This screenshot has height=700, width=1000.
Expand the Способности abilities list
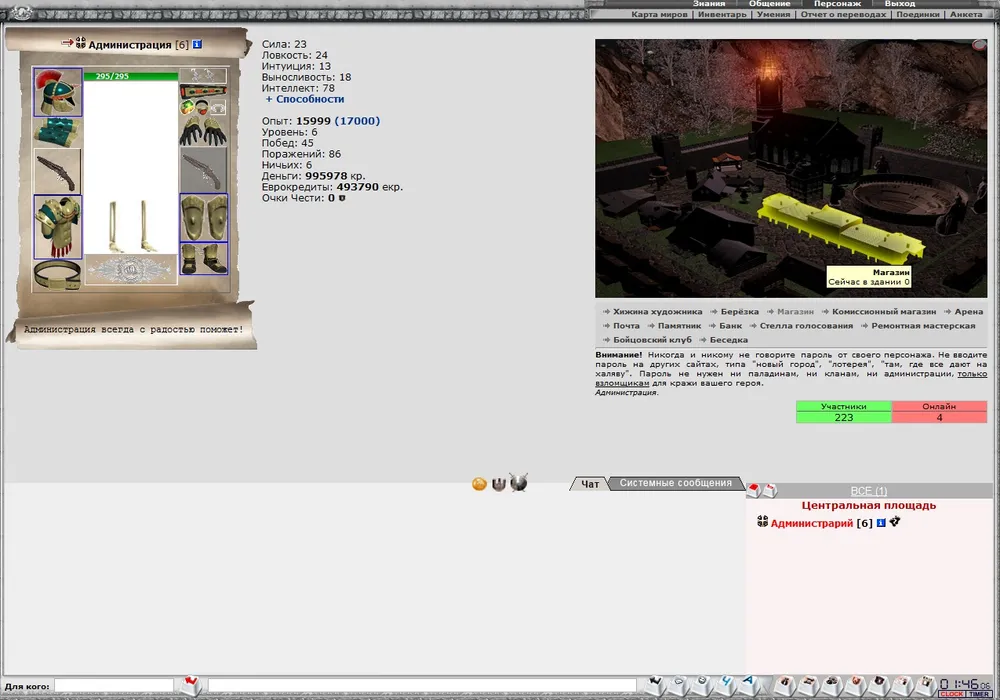tap(304, 99)
